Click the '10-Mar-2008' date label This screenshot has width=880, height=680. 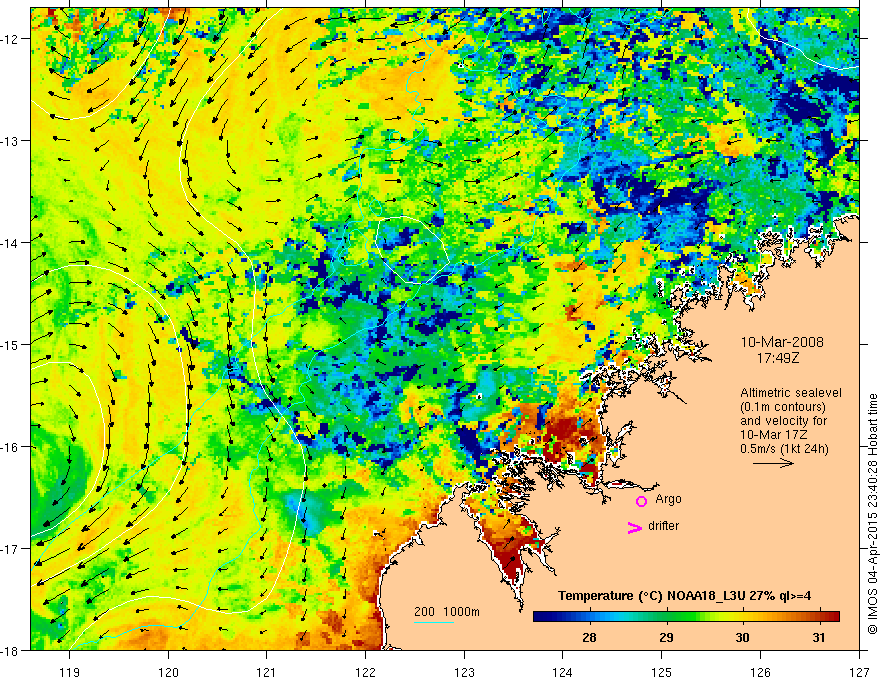point(782,342)
